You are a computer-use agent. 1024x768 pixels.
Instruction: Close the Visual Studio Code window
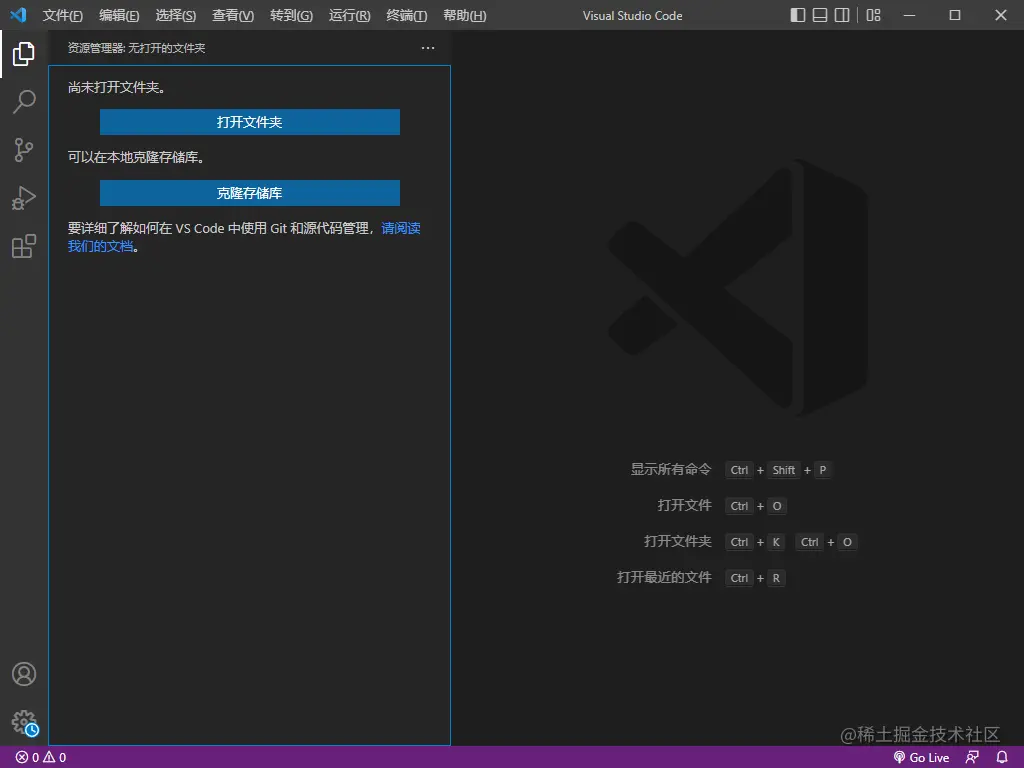[1000, 15]
